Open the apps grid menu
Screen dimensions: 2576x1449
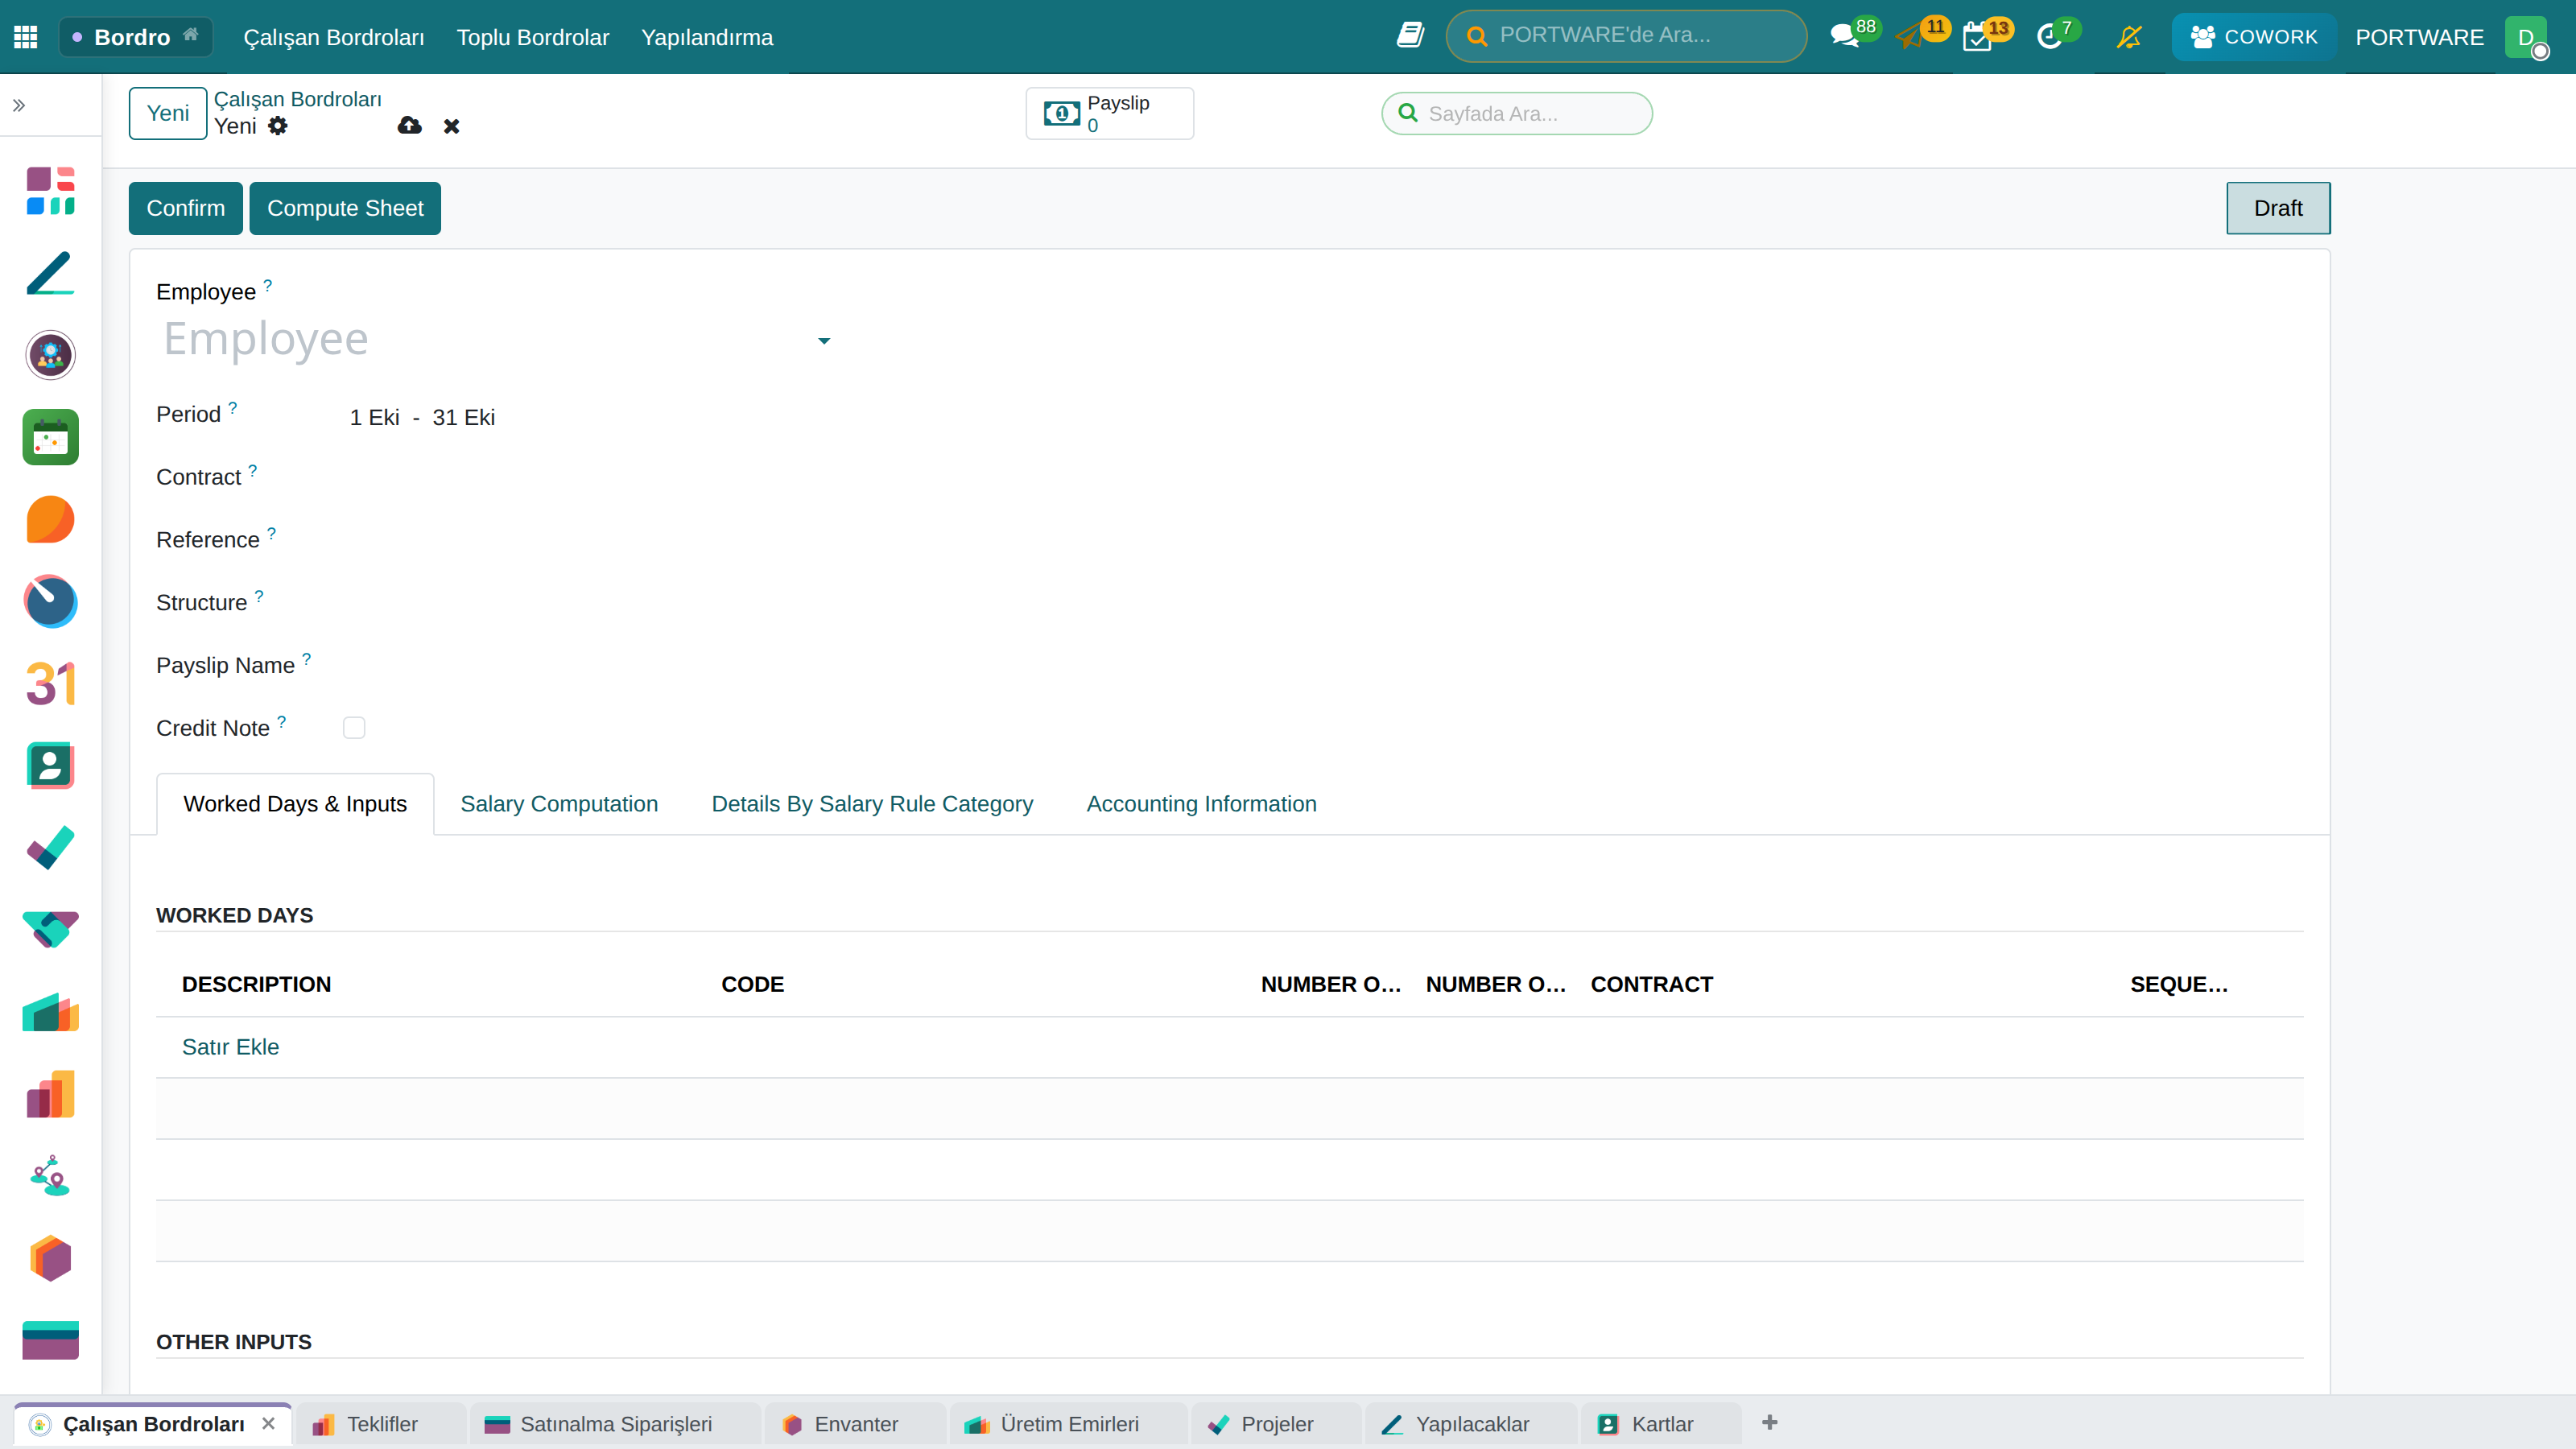[26, 37]
